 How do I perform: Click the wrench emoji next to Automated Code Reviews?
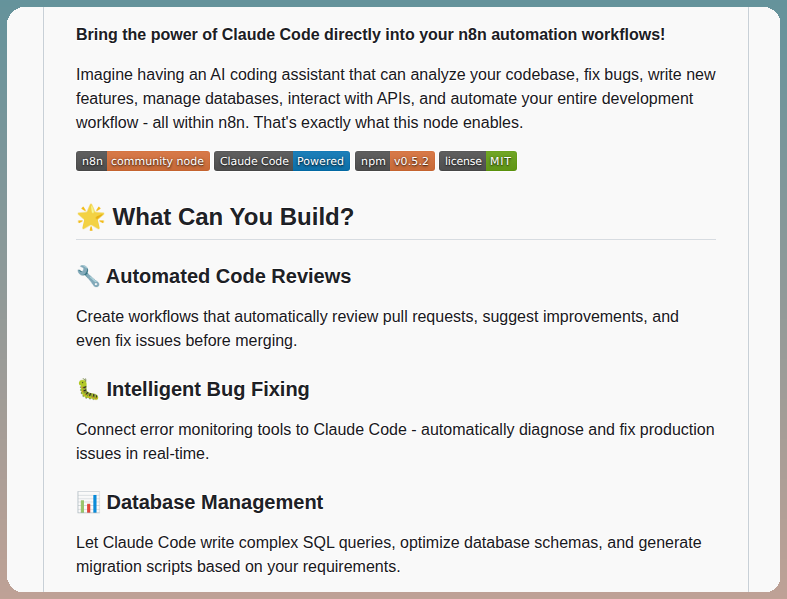tap(88, 276)
